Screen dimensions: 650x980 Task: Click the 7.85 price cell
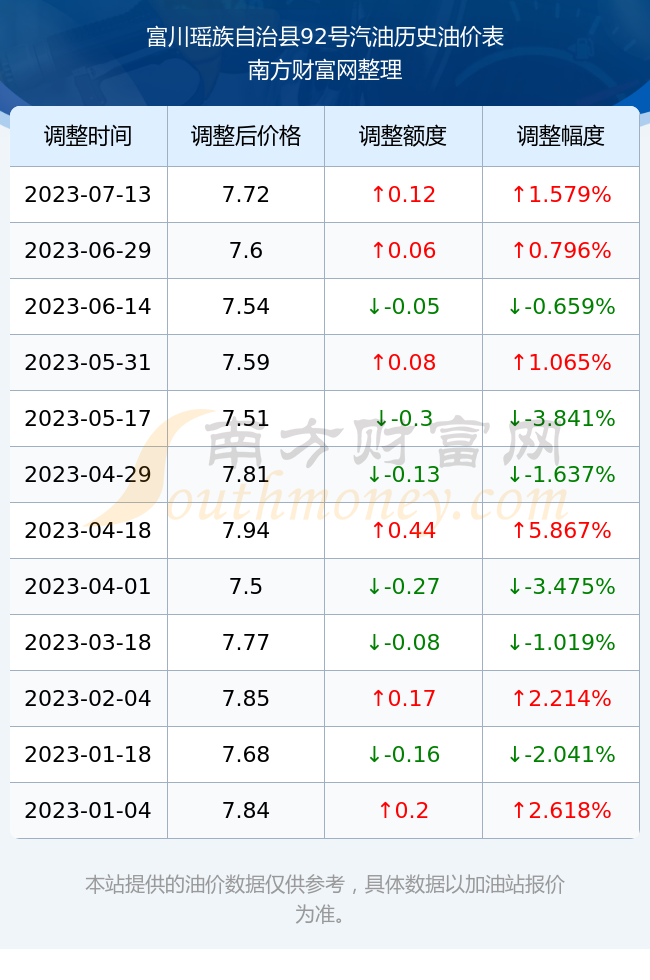click(246, 698)
